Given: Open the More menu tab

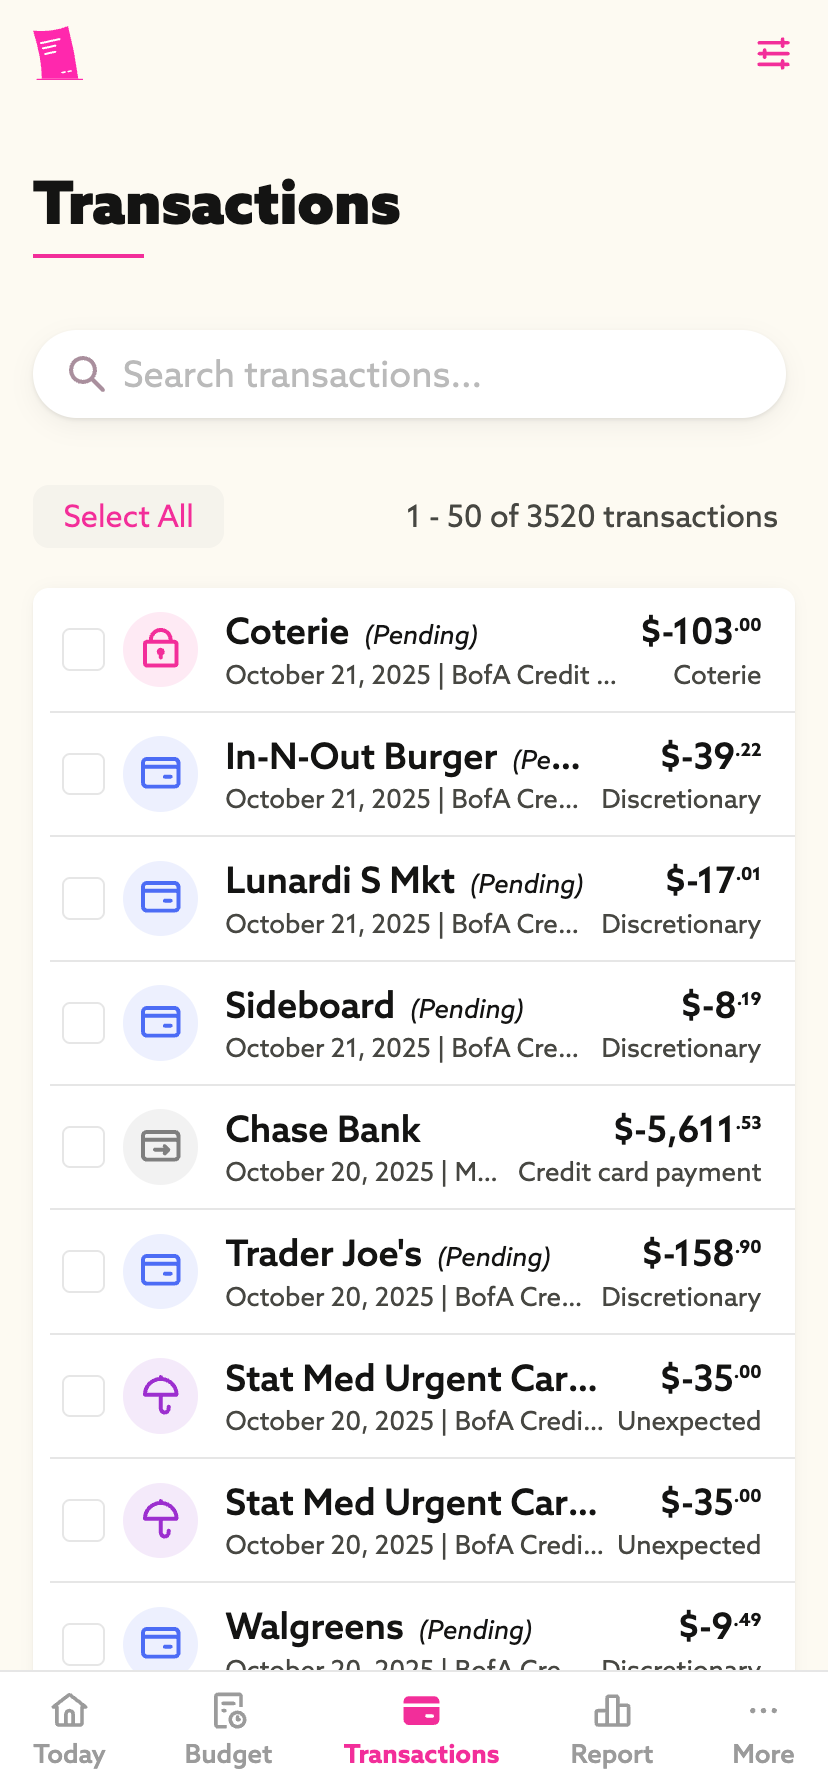Looking at the screenshot, I should tap(763, 1730).
